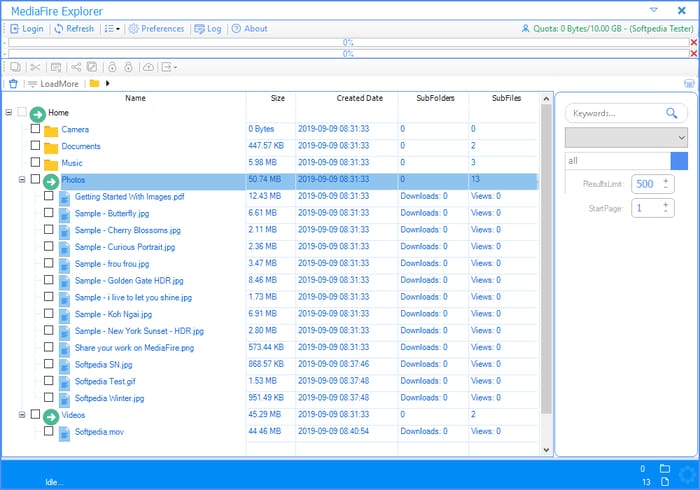This screenshot has width=700, height=490.
Task: Tick the checkbox next to Softpedia.mov
Action: click(48, 431)
